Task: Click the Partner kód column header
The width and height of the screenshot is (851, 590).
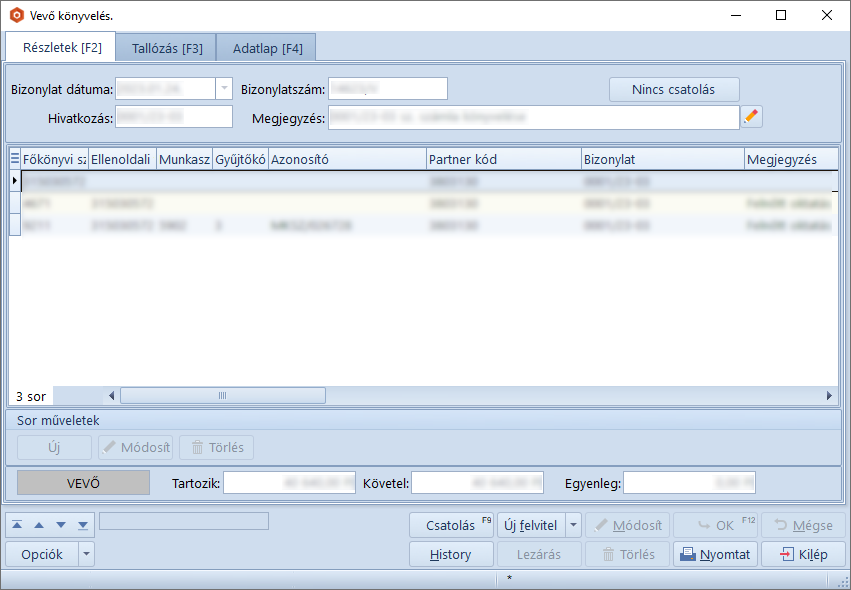Action: click(503, 159)
